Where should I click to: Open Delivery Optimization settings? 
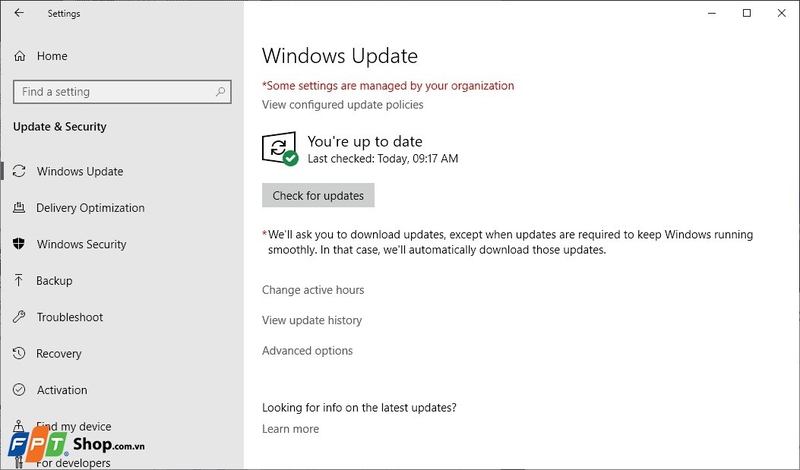90,208
